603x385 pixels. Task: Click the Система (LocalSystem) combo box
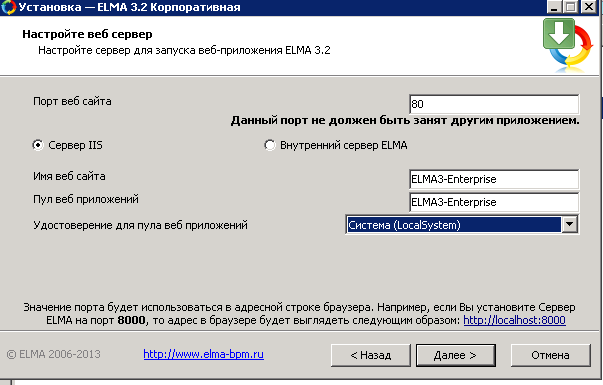click(462, 225)
